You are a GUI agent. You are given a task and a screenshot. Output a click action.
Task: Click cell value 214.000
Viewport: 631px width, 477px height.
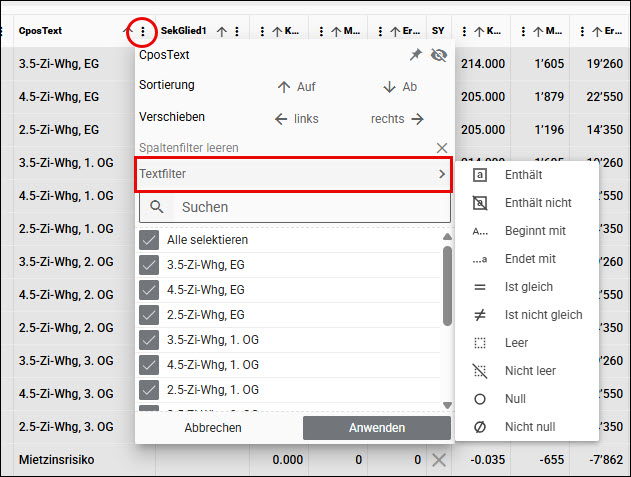(x=483, y=64)
